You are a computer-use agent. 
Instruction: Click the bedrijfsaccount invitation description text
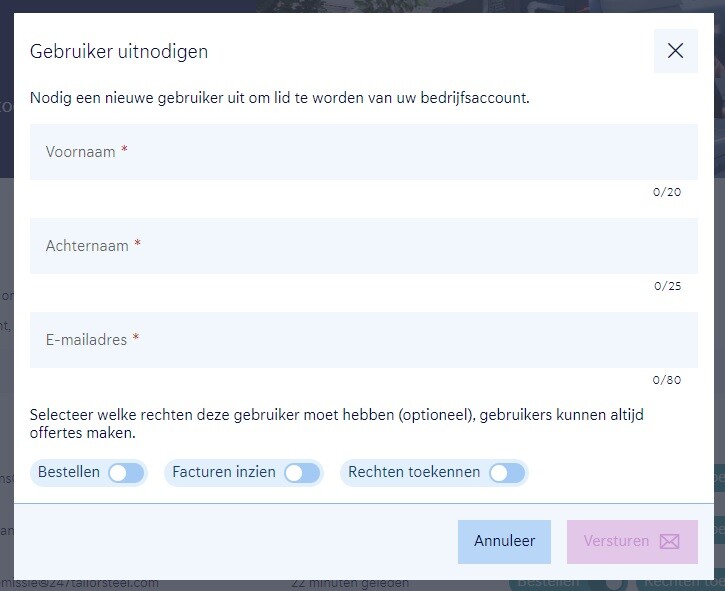click(x=279, y=98)
